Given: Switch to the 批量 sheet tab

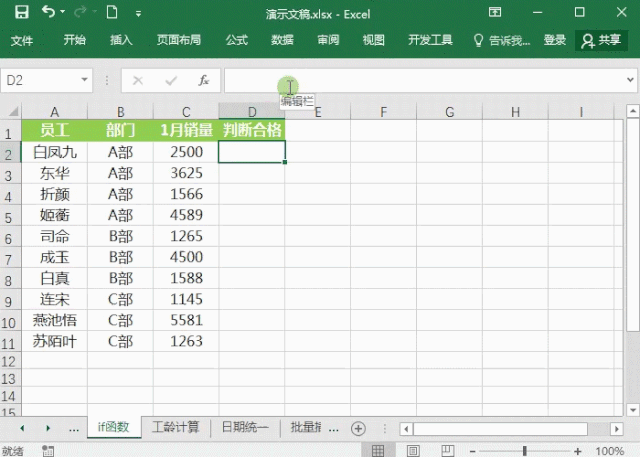Looking at the screenshot, I should point(305,427).
